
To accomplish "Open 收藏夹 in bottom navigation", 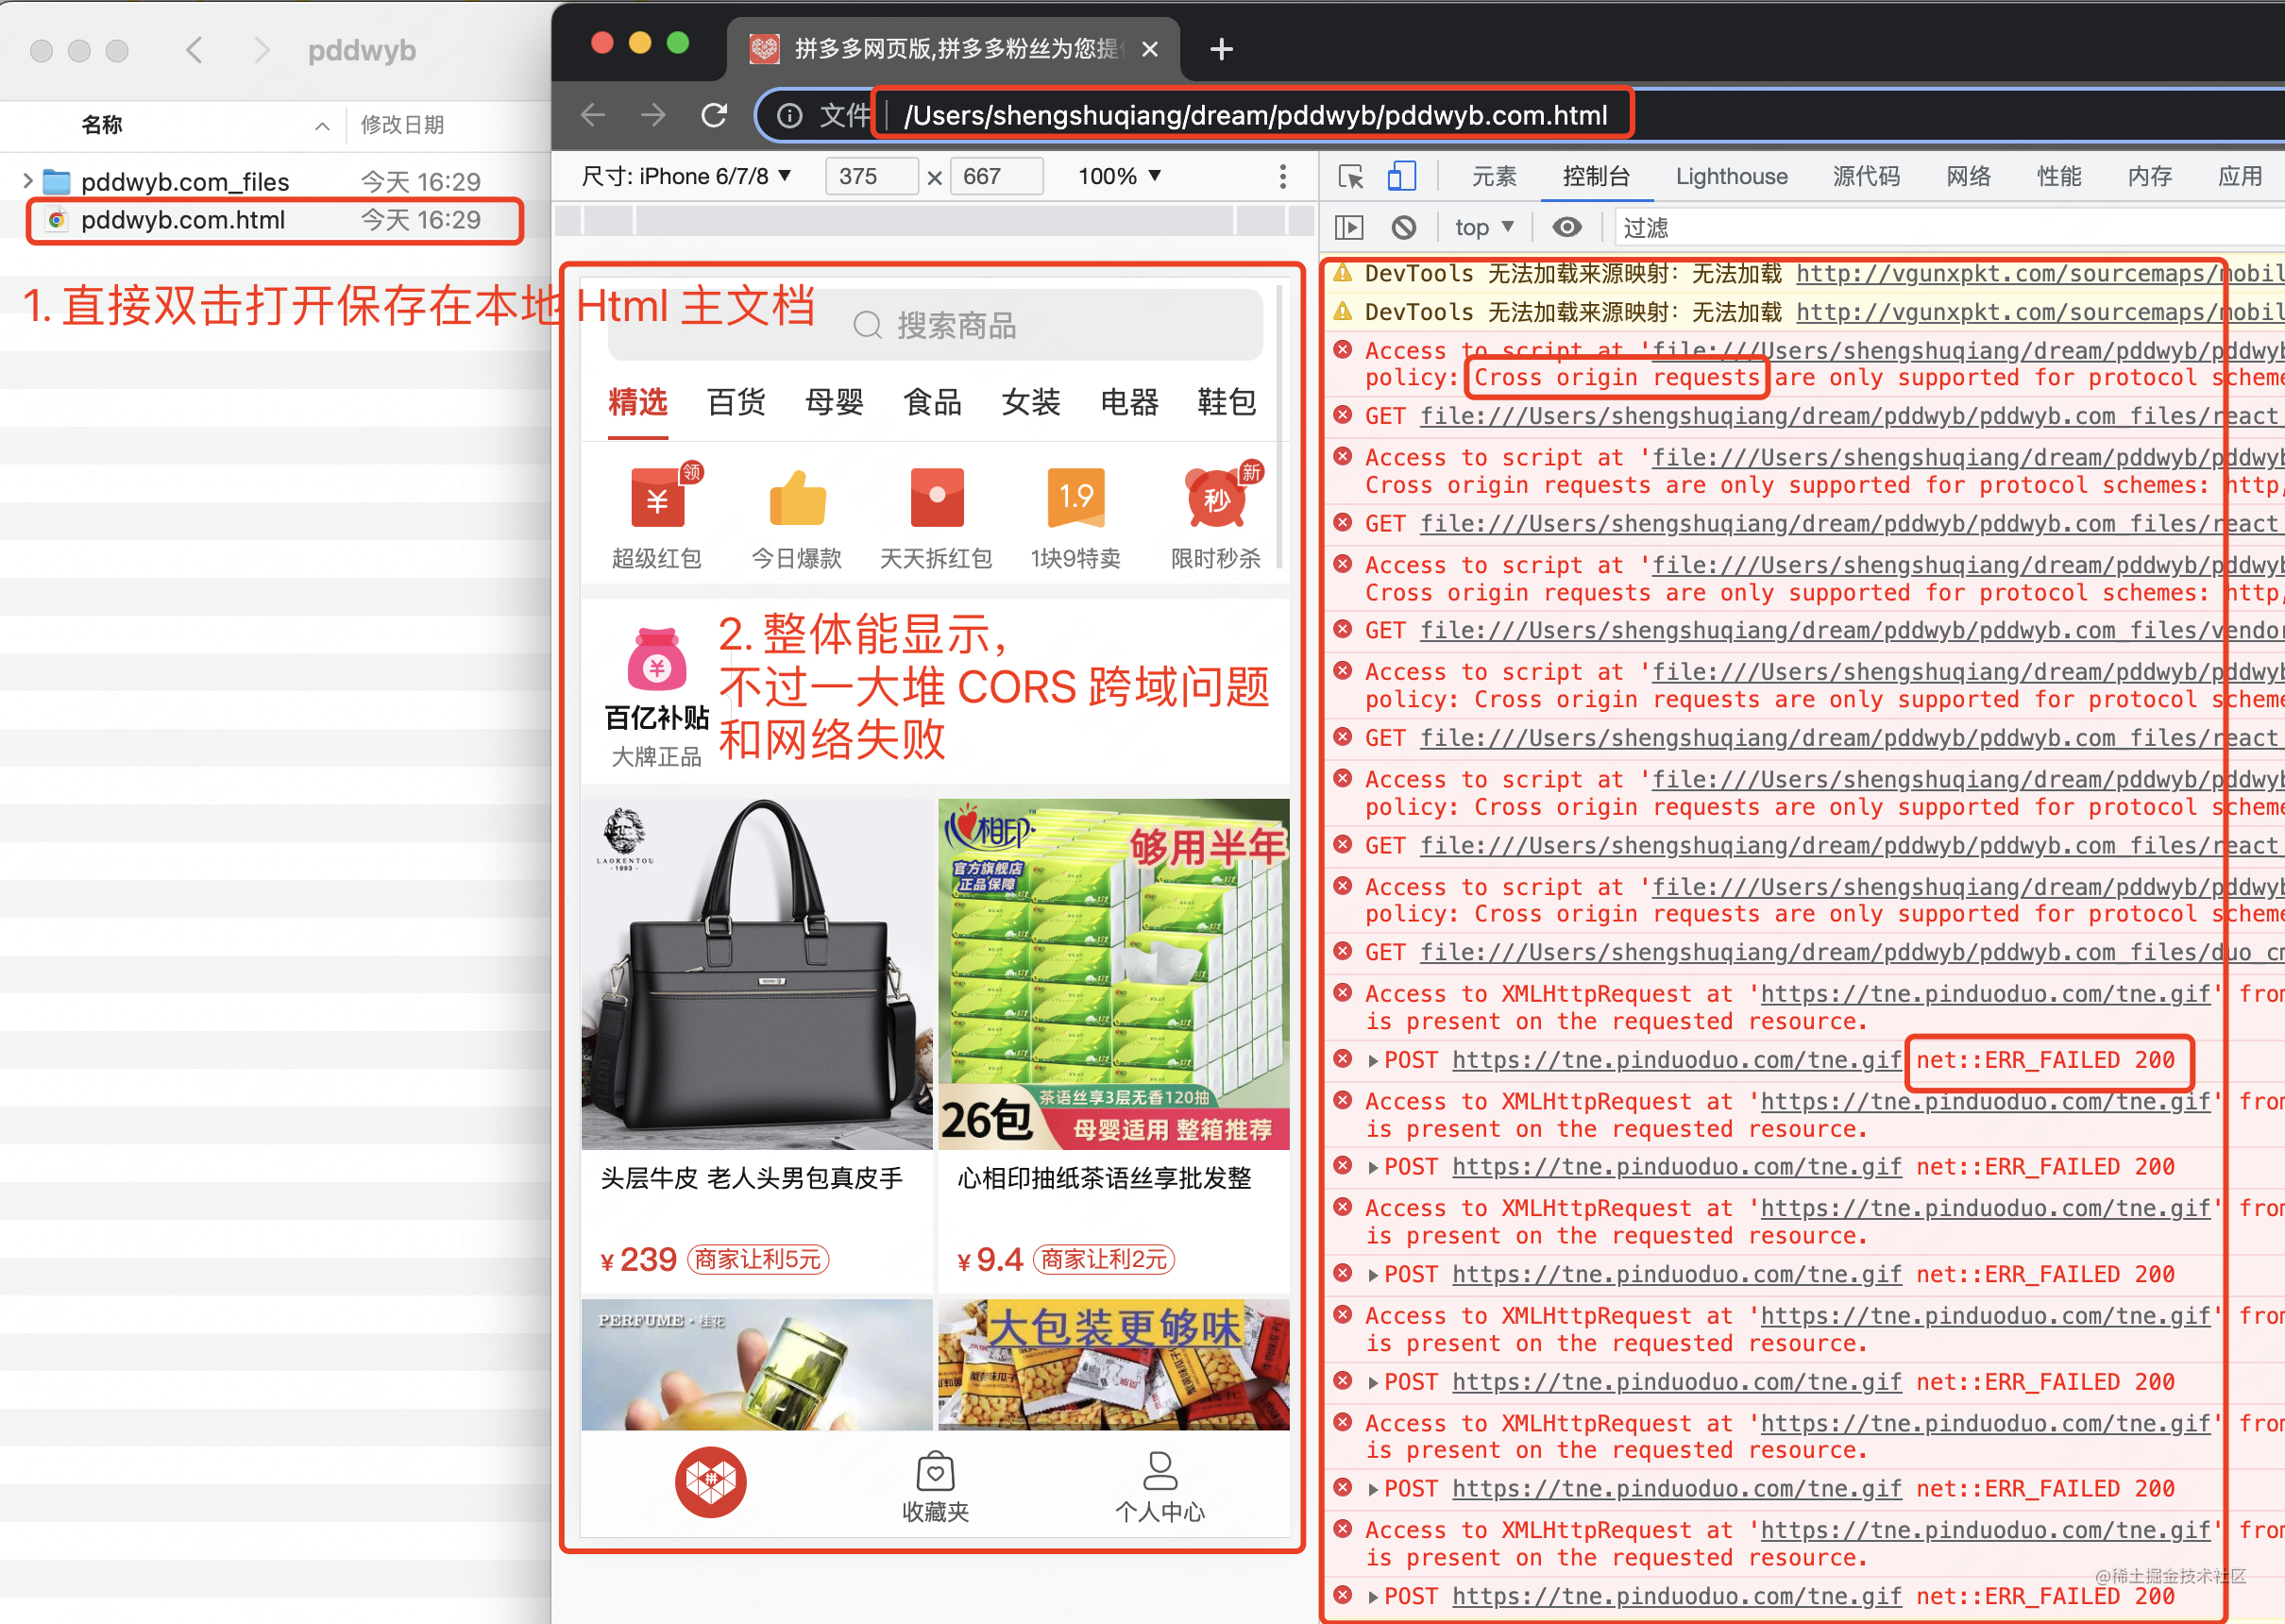I will (x=935, y=1488).
